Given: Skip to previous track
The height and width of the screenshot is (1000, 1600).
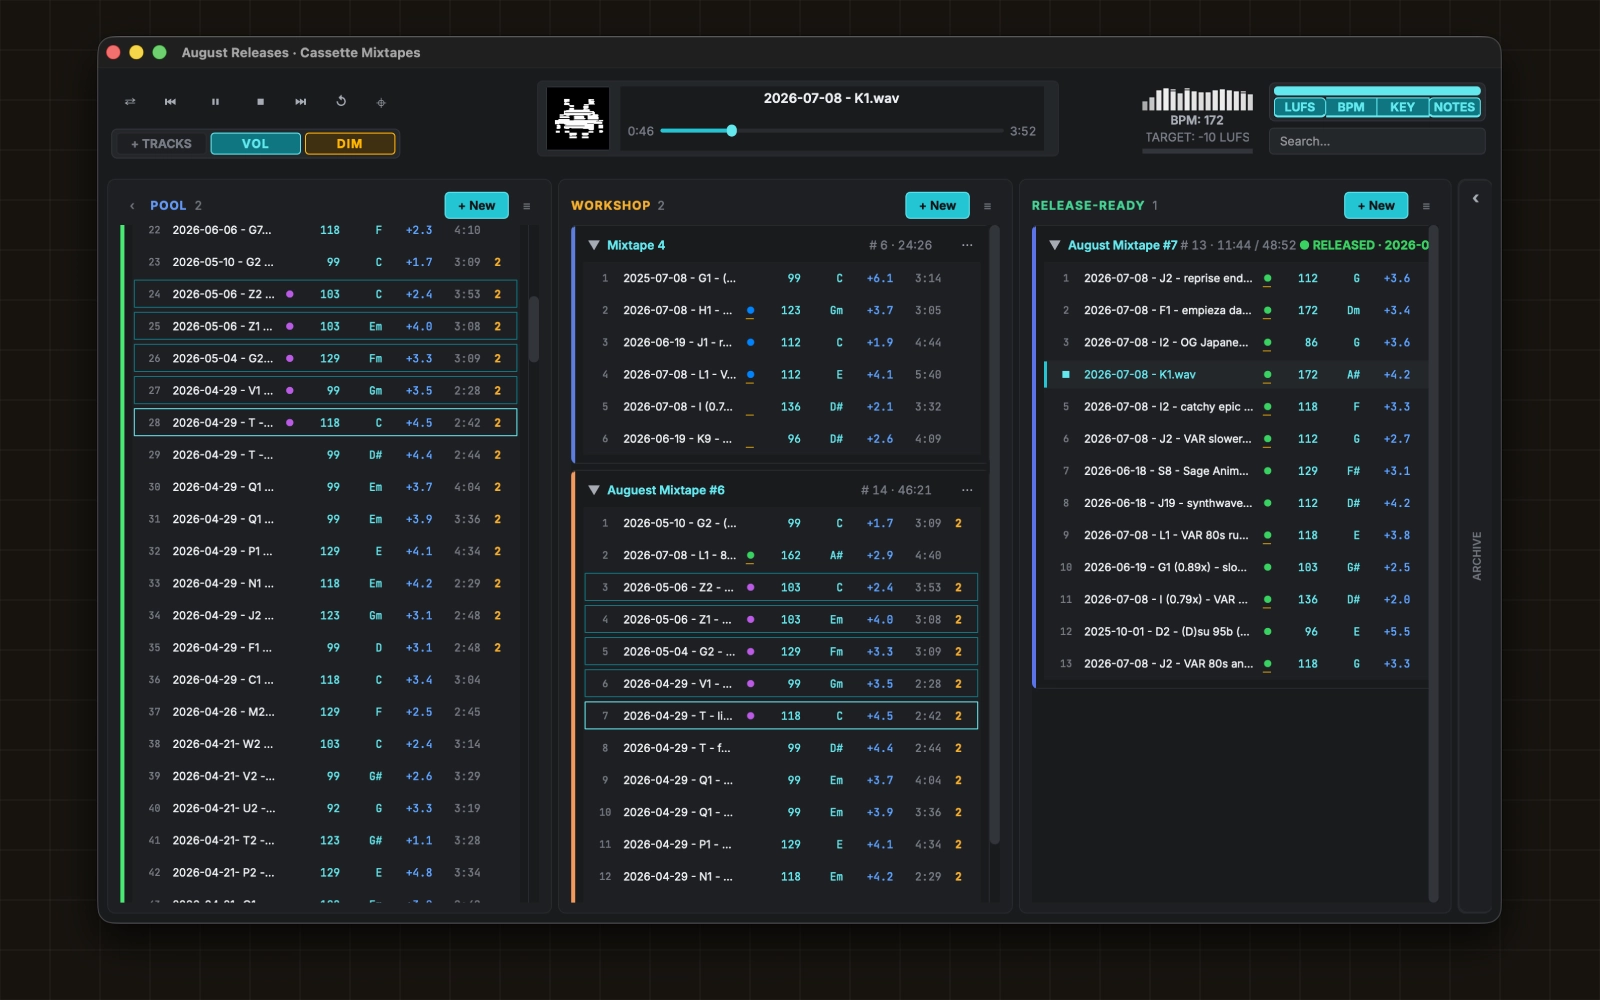Looking at the screenshot, I should point(170,102).
